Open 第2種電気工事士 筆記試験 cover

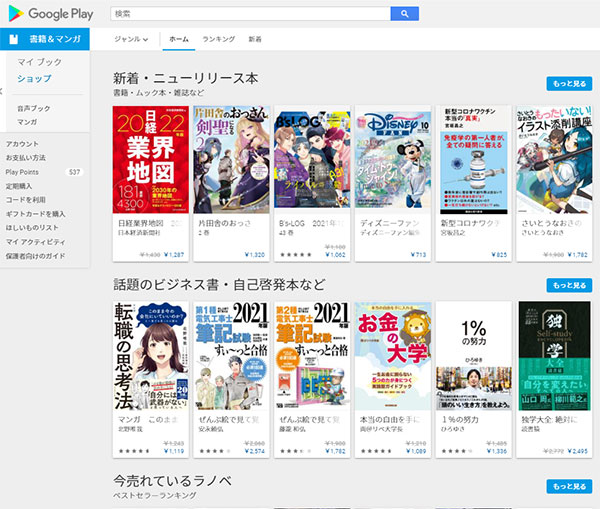pyautogui.click(x=312, y=356)
